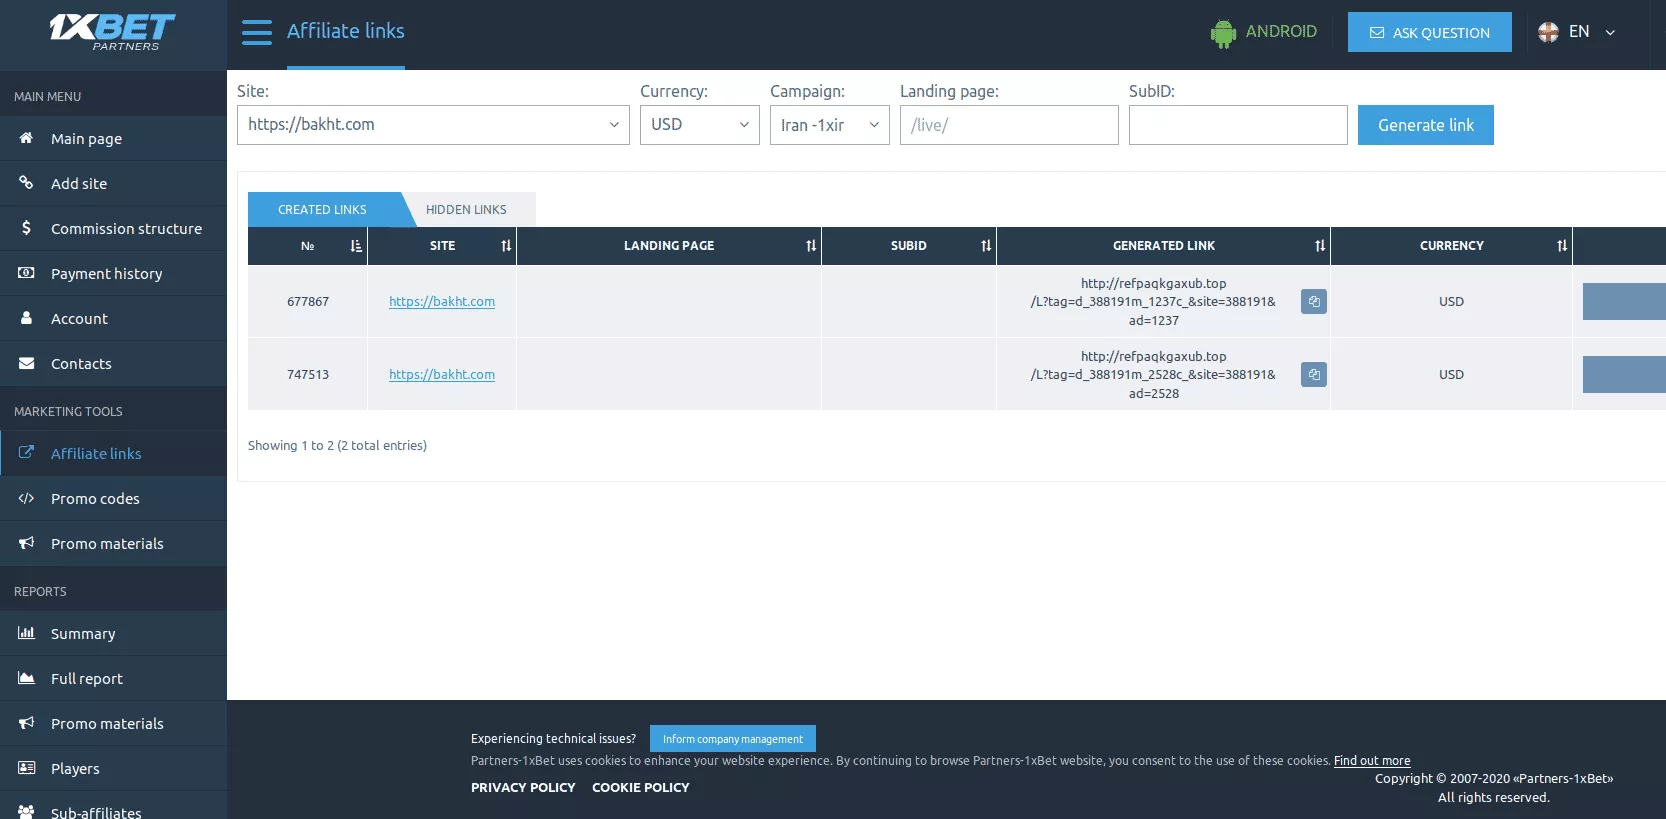This screenshot has width=1666, height=819.
Task: Open the Campaign dropdown
Action: [x=829, y=125]
